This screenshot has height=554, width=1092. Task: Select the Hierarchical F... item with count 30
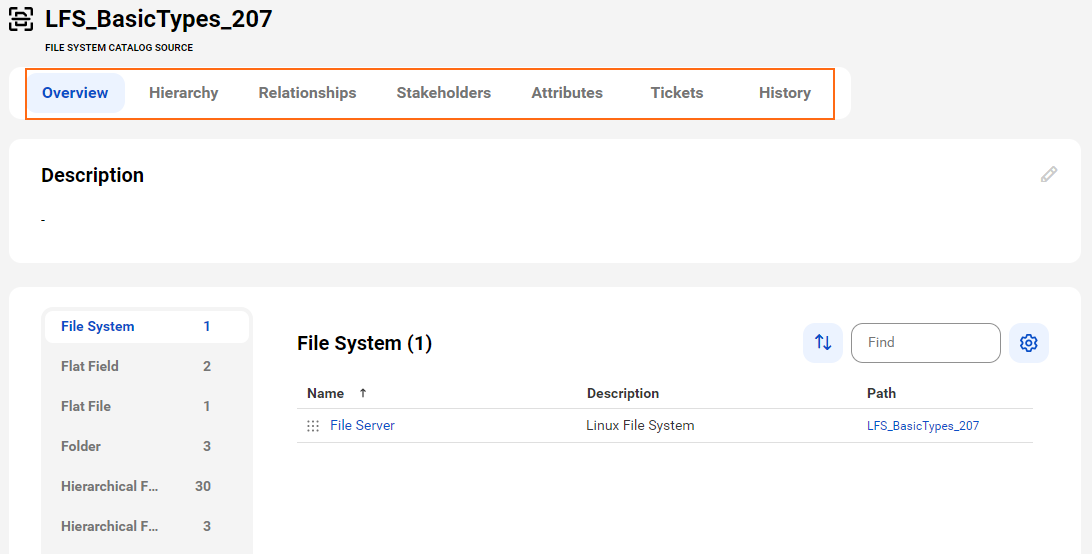pos(147,486)
